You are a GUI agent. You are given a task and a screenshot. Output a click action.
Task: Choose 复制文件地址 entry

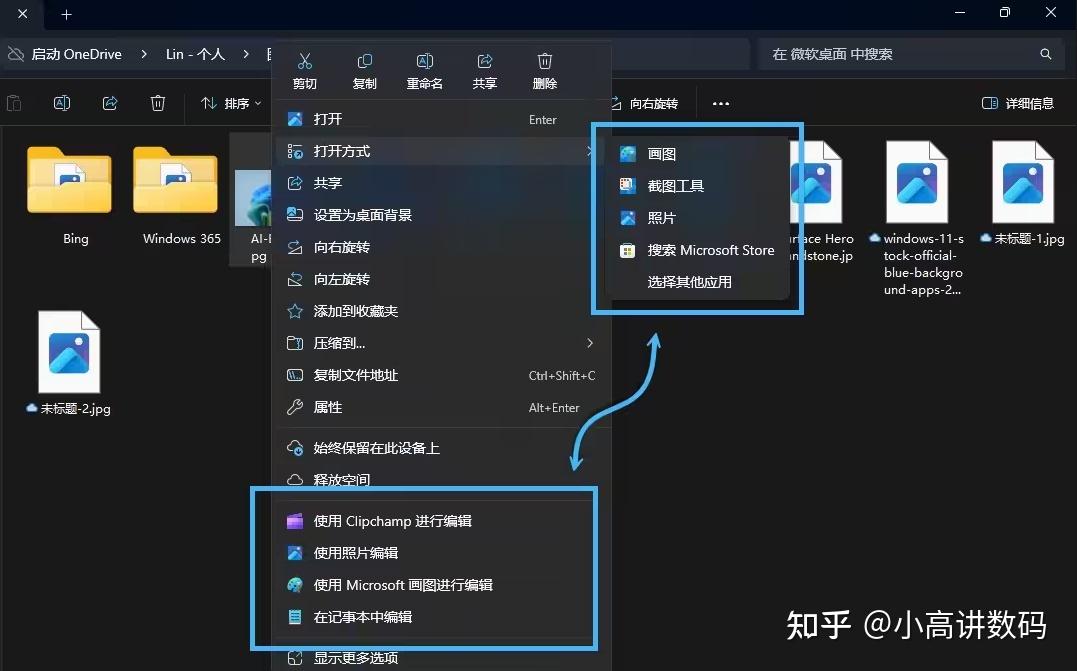click(441, 375)
